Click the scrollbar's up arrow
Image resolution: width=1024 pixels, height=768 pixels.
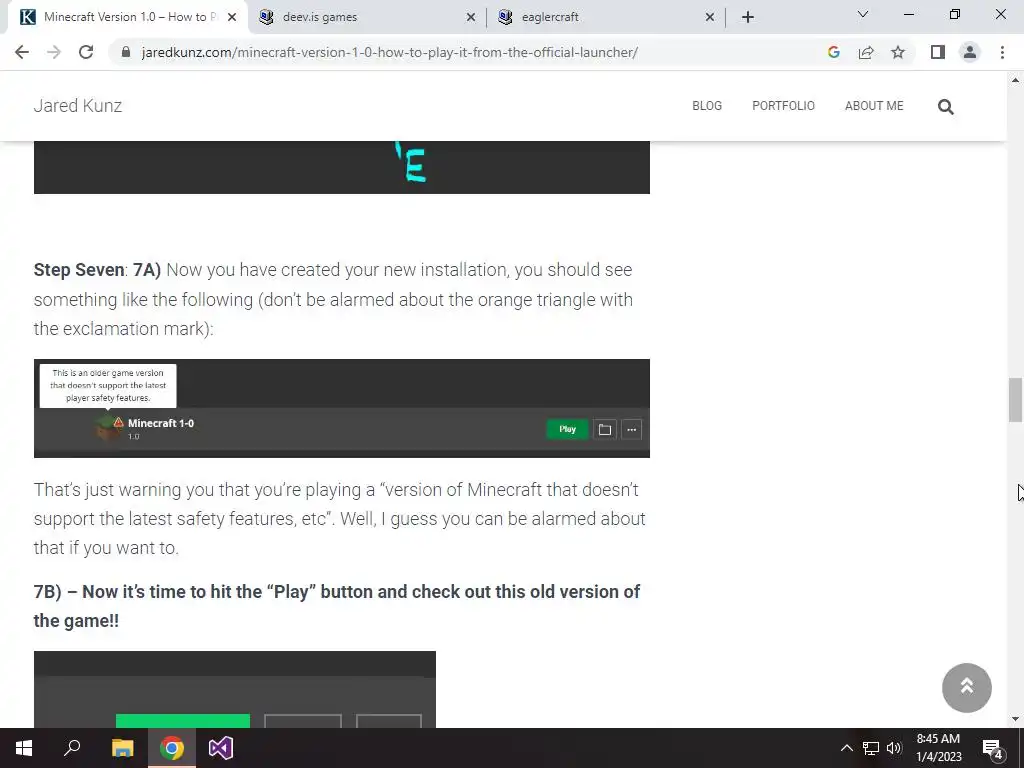coord(1015,80)
